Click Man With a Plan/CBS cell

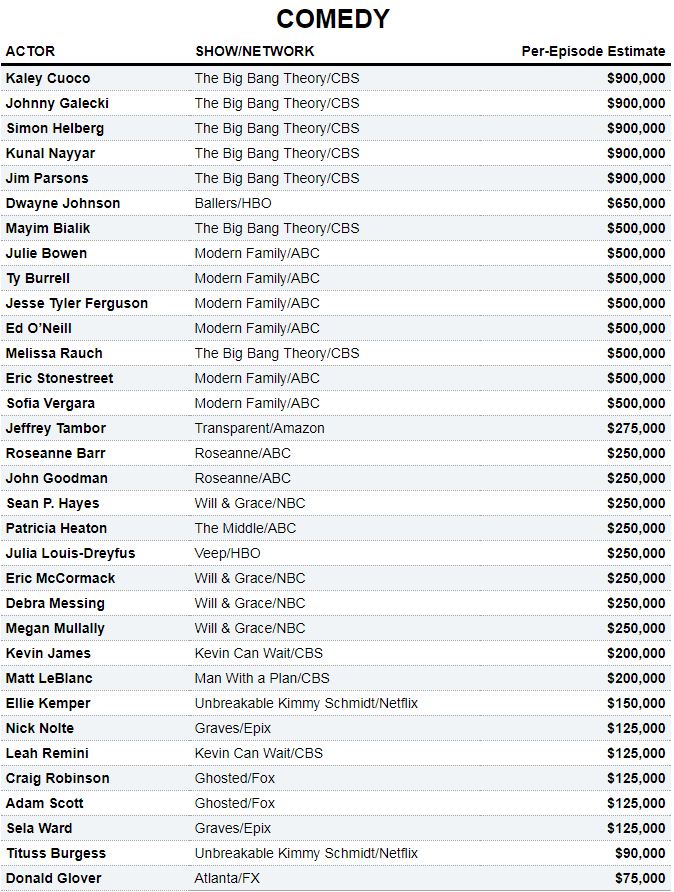(x=262, y=678)
